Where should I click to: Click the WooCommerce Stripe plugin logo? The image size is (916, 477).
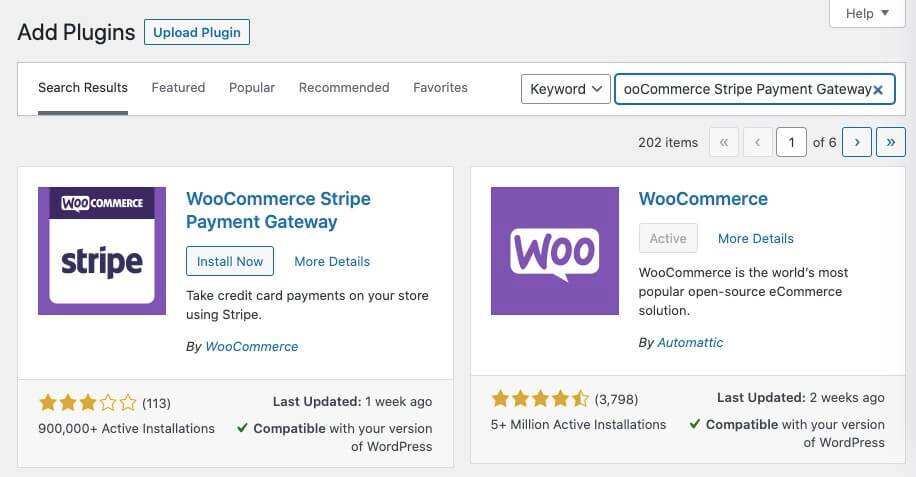(102, 251)
